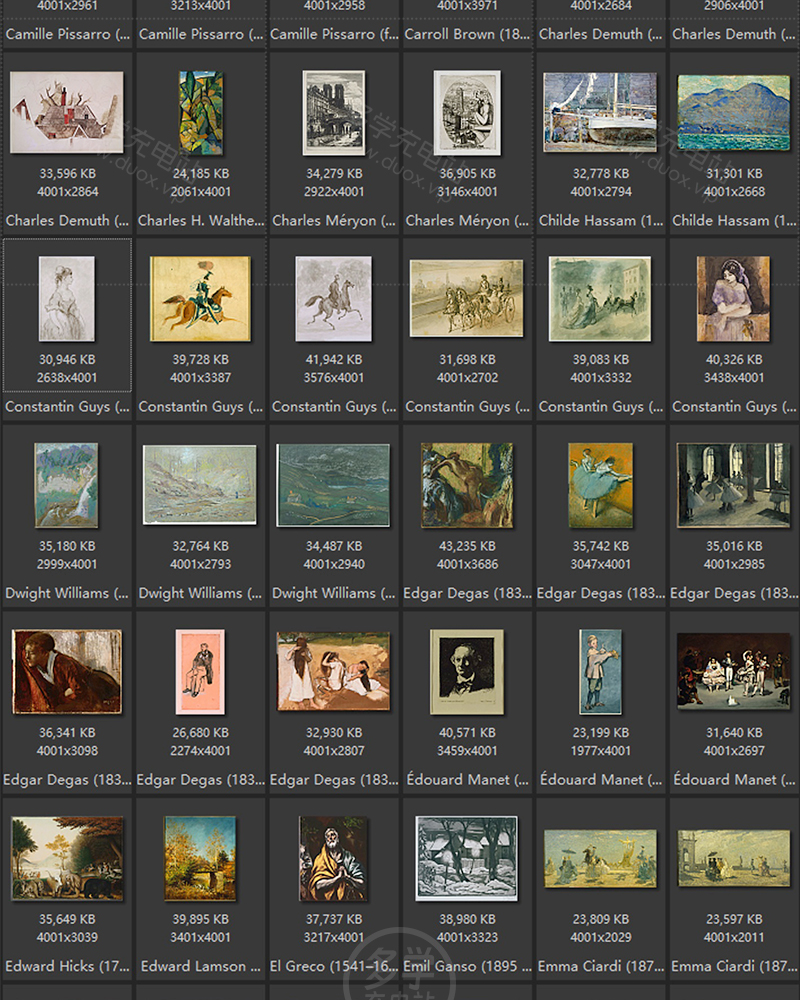
Task: Select the Charles H. Walther cubist painting thumbnail
Action: (x=200, y=112)
